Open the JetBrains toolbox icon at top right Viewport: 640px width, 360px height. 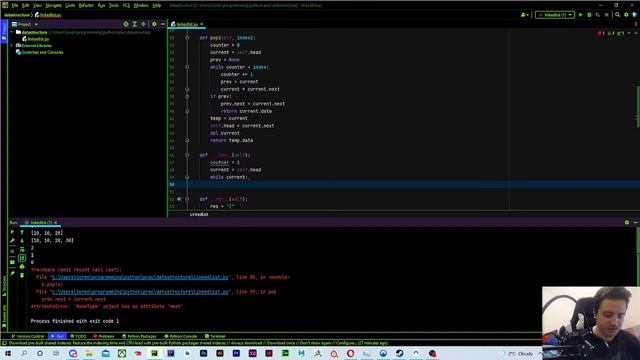pos(635,15)
